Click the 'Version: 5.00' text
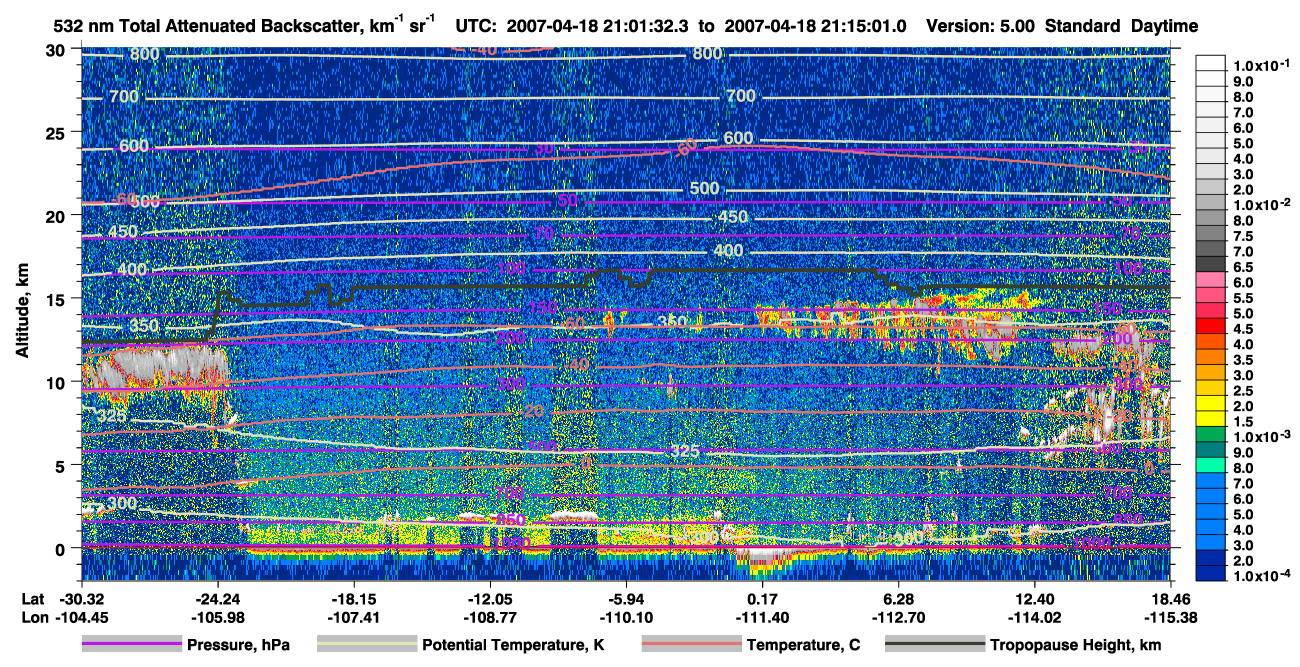Viewport: 1300px width, 667px height. click(x=983, y=26)
